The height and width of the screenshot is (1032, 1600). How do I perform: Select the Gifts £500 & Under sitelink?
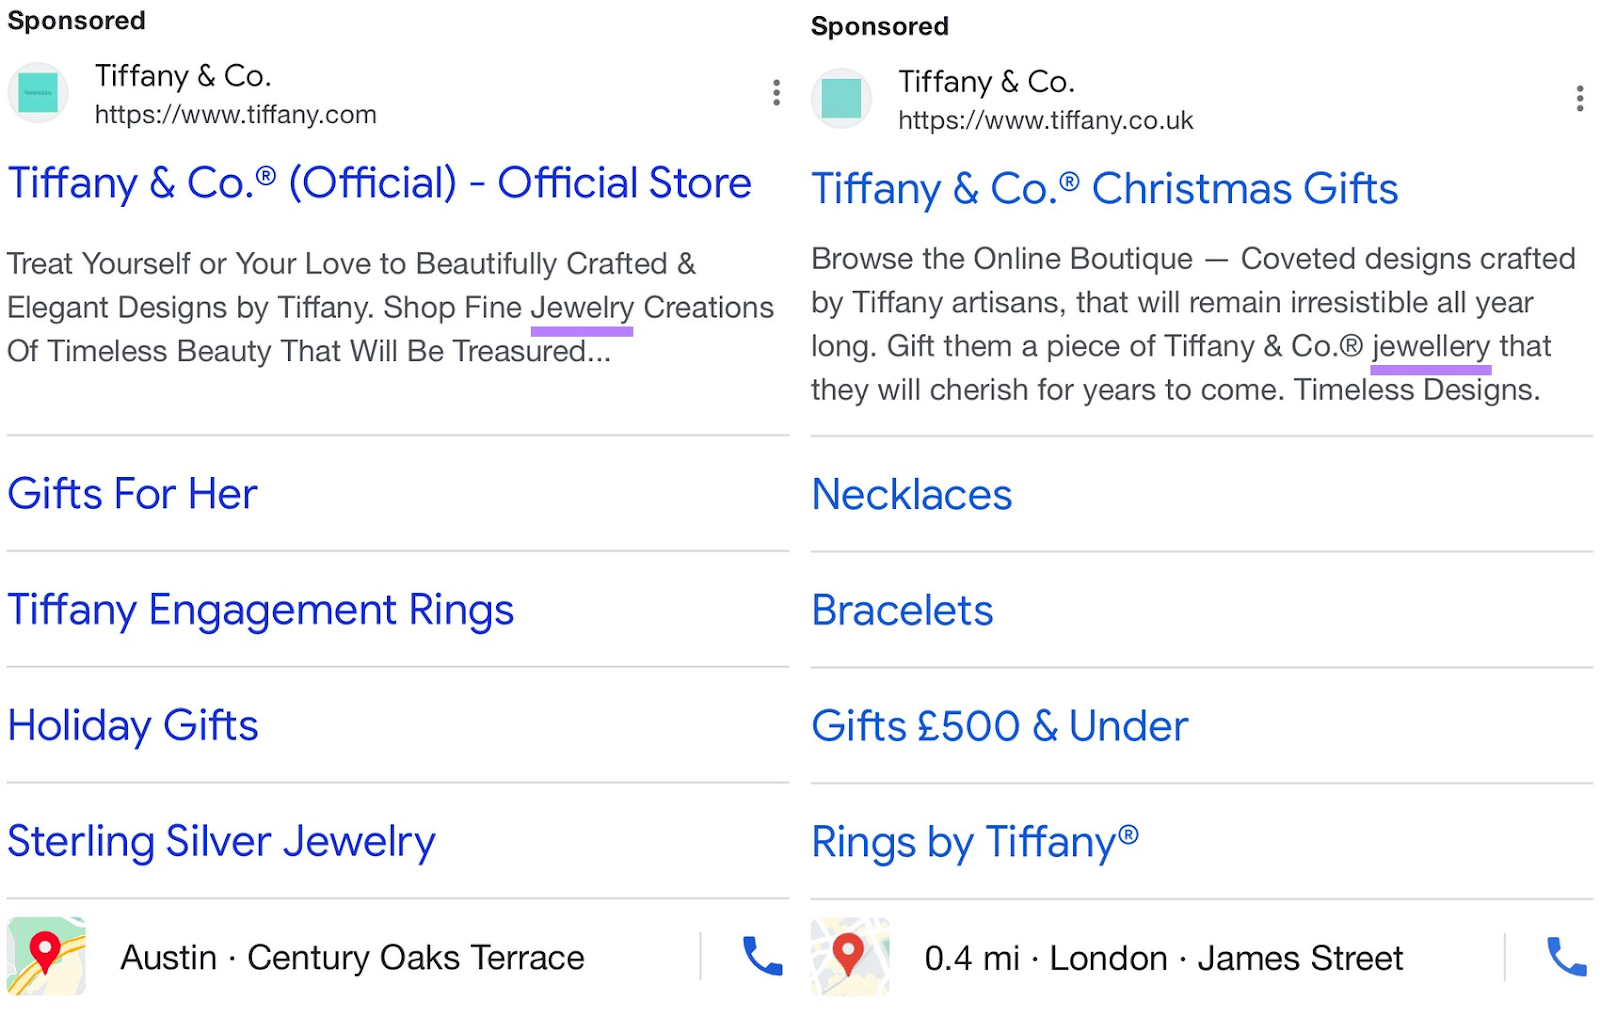pyautogui.click(x=1000, y=726)
